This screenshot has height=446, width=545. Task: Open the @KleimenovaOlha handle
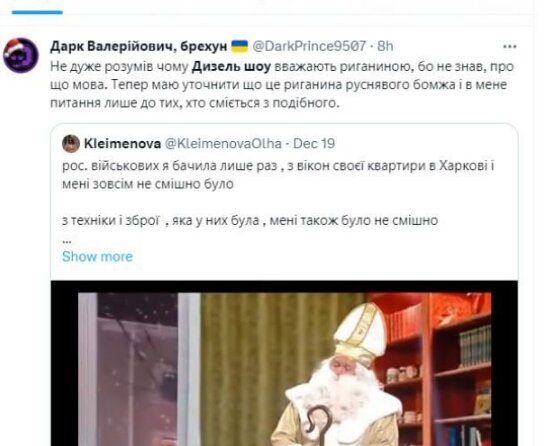click(222, 144)
